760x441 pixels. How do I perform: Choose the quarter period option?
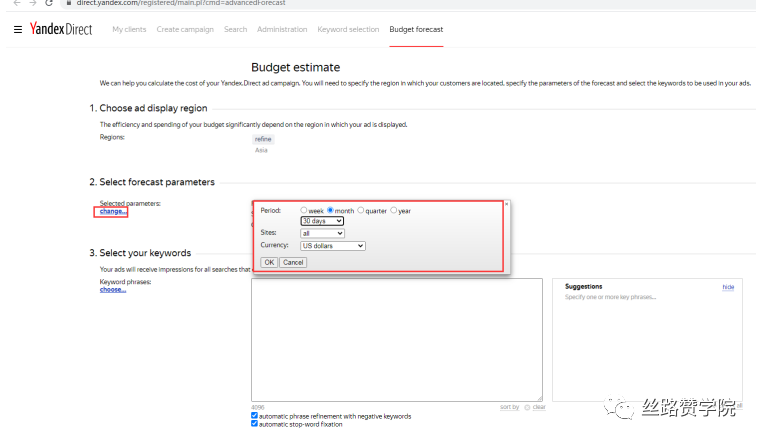[361, 211]
